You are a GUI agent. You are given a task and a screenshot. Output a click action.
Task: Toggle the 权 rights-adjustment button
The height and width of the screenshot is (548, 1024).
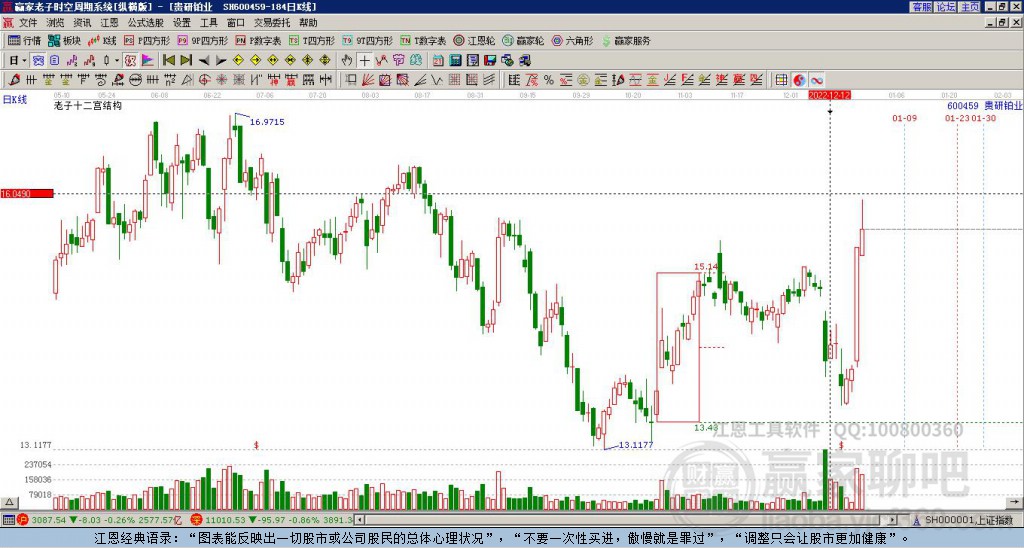[130, 61]
